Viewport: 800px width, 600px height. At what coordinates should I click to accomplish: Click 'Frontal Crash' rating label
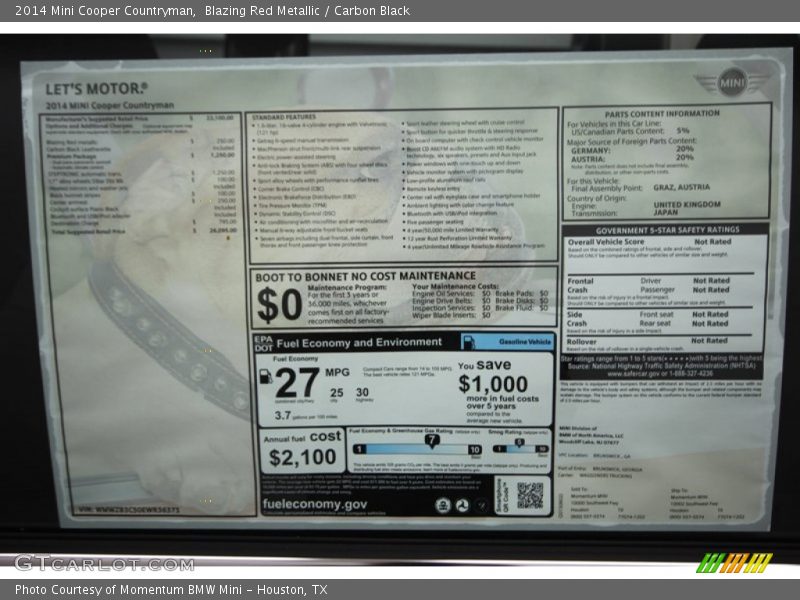tap(580, 285)
